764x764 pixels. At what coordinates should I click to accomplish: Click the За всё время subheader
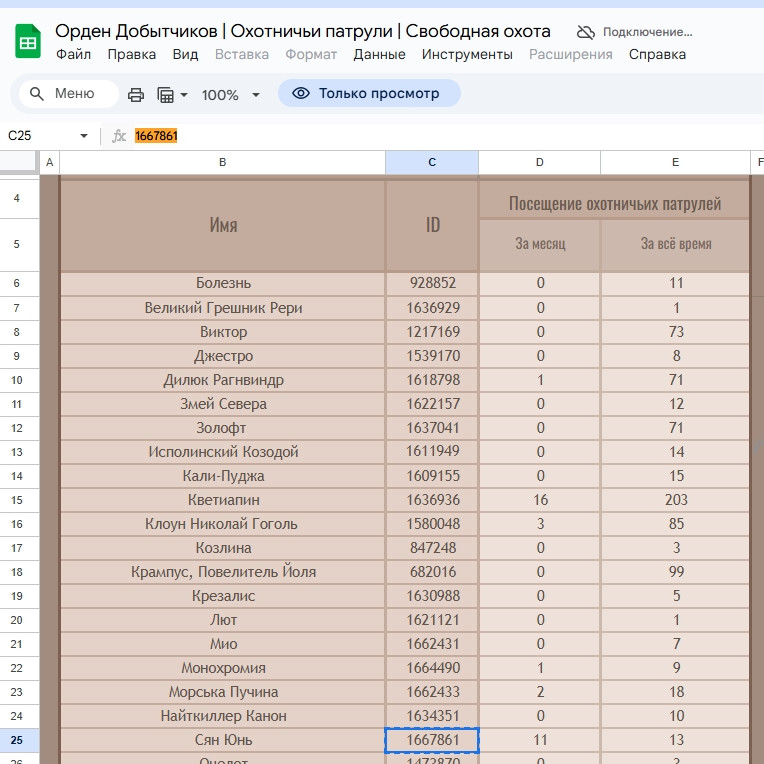click(676, 244)
